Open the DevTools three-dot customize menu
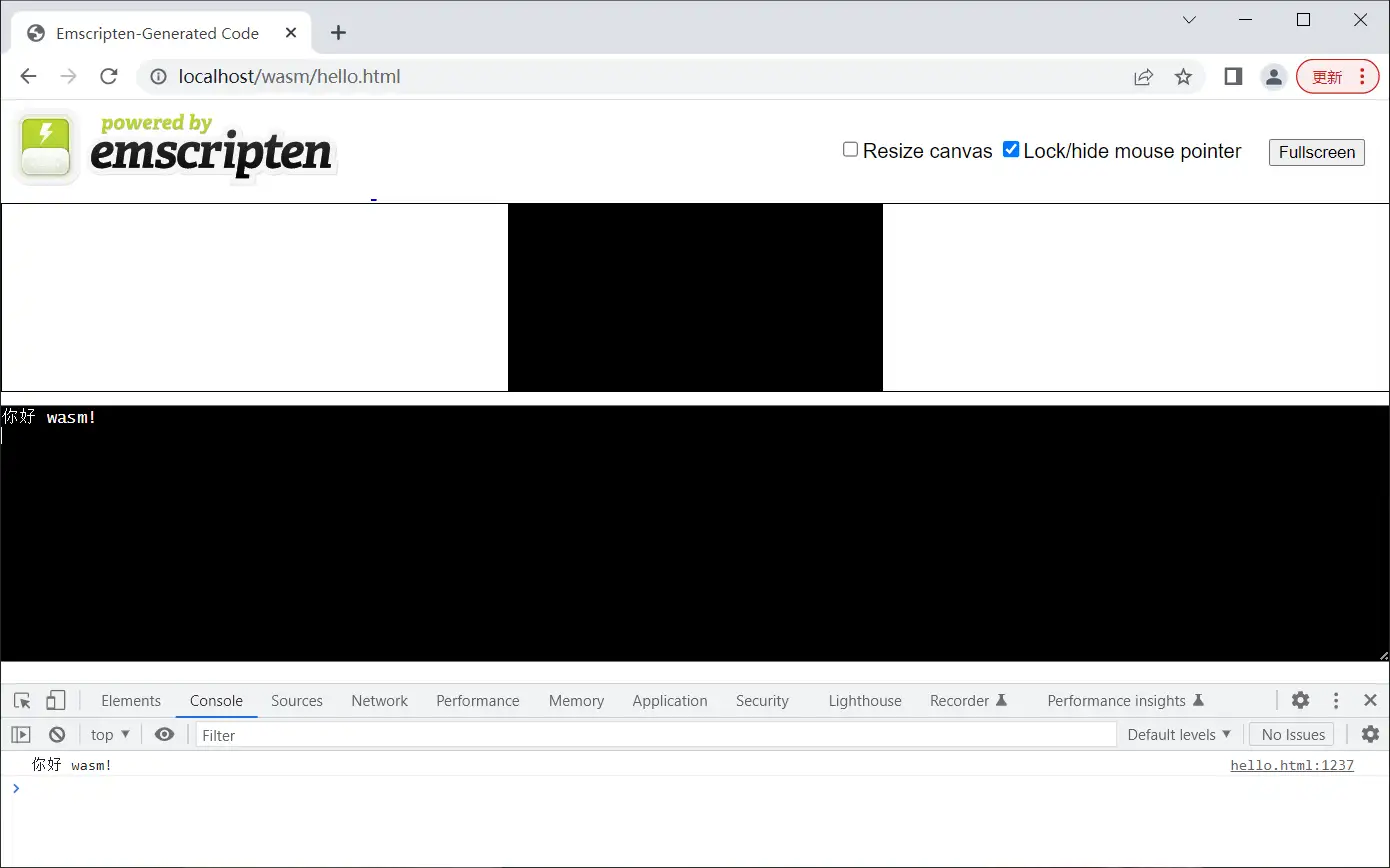1390x868 pixels. pos(1336,700)
